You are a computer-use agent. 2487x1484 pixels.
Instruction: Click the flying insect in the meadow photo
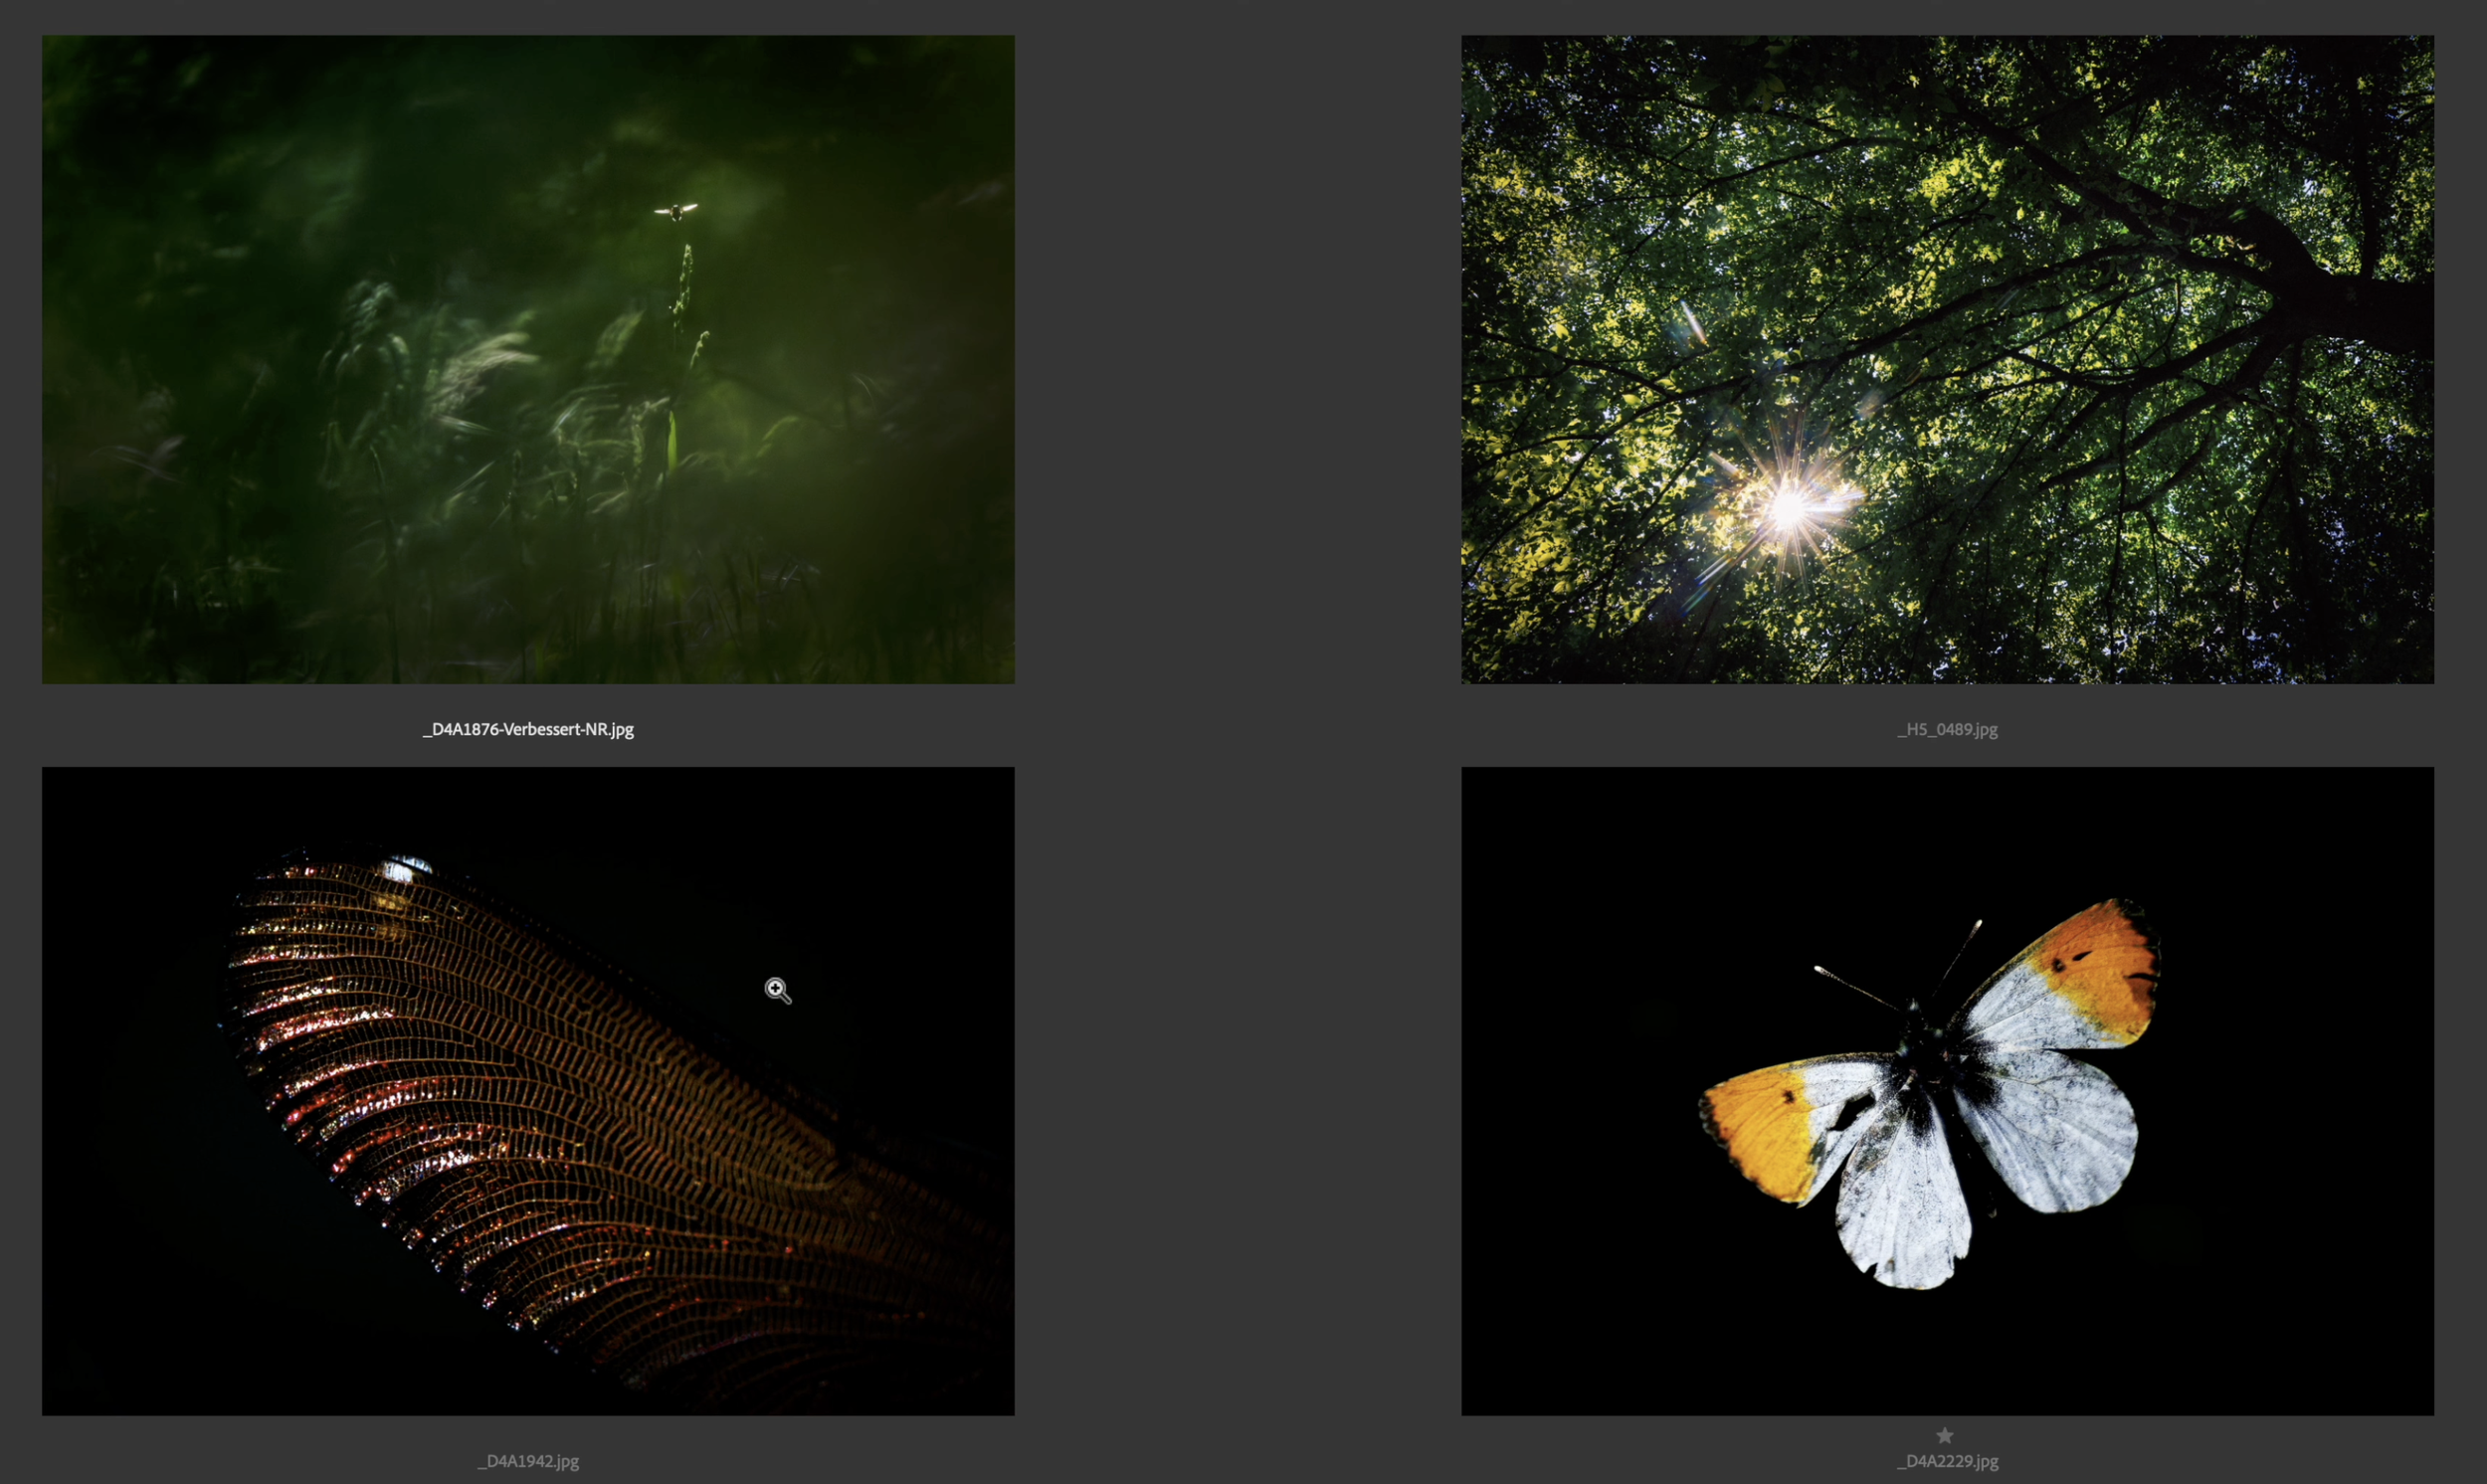[676, 211]
